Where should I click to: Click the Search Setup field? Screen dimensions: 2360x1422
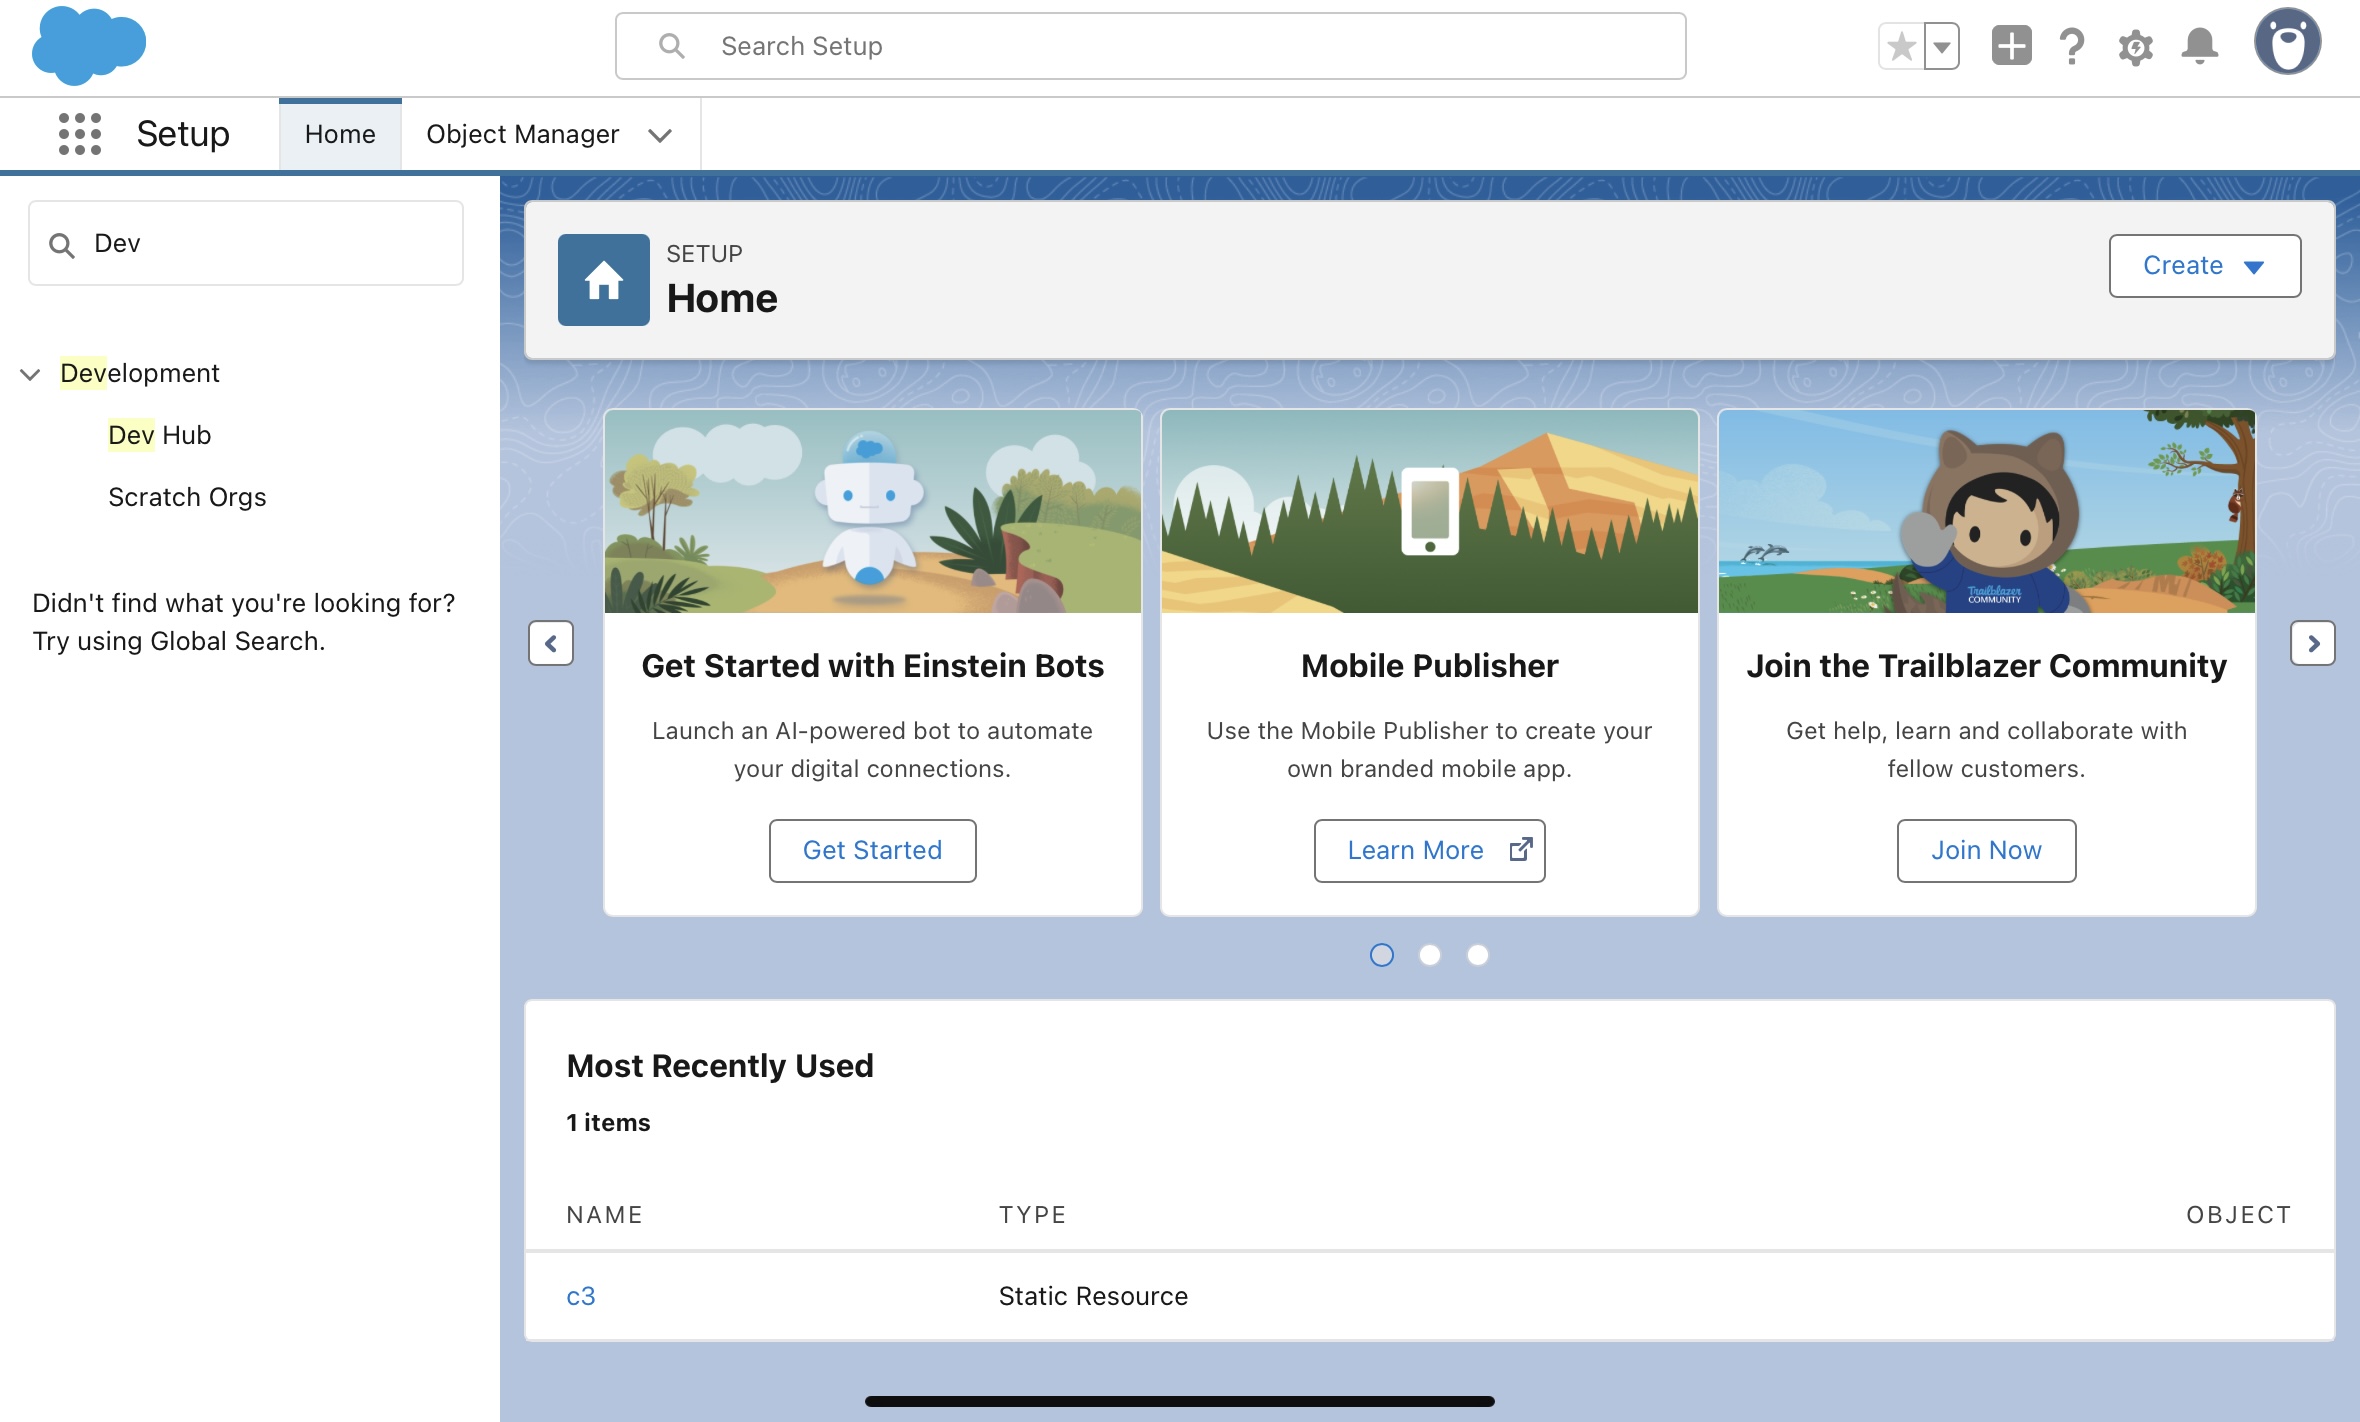1150,46
